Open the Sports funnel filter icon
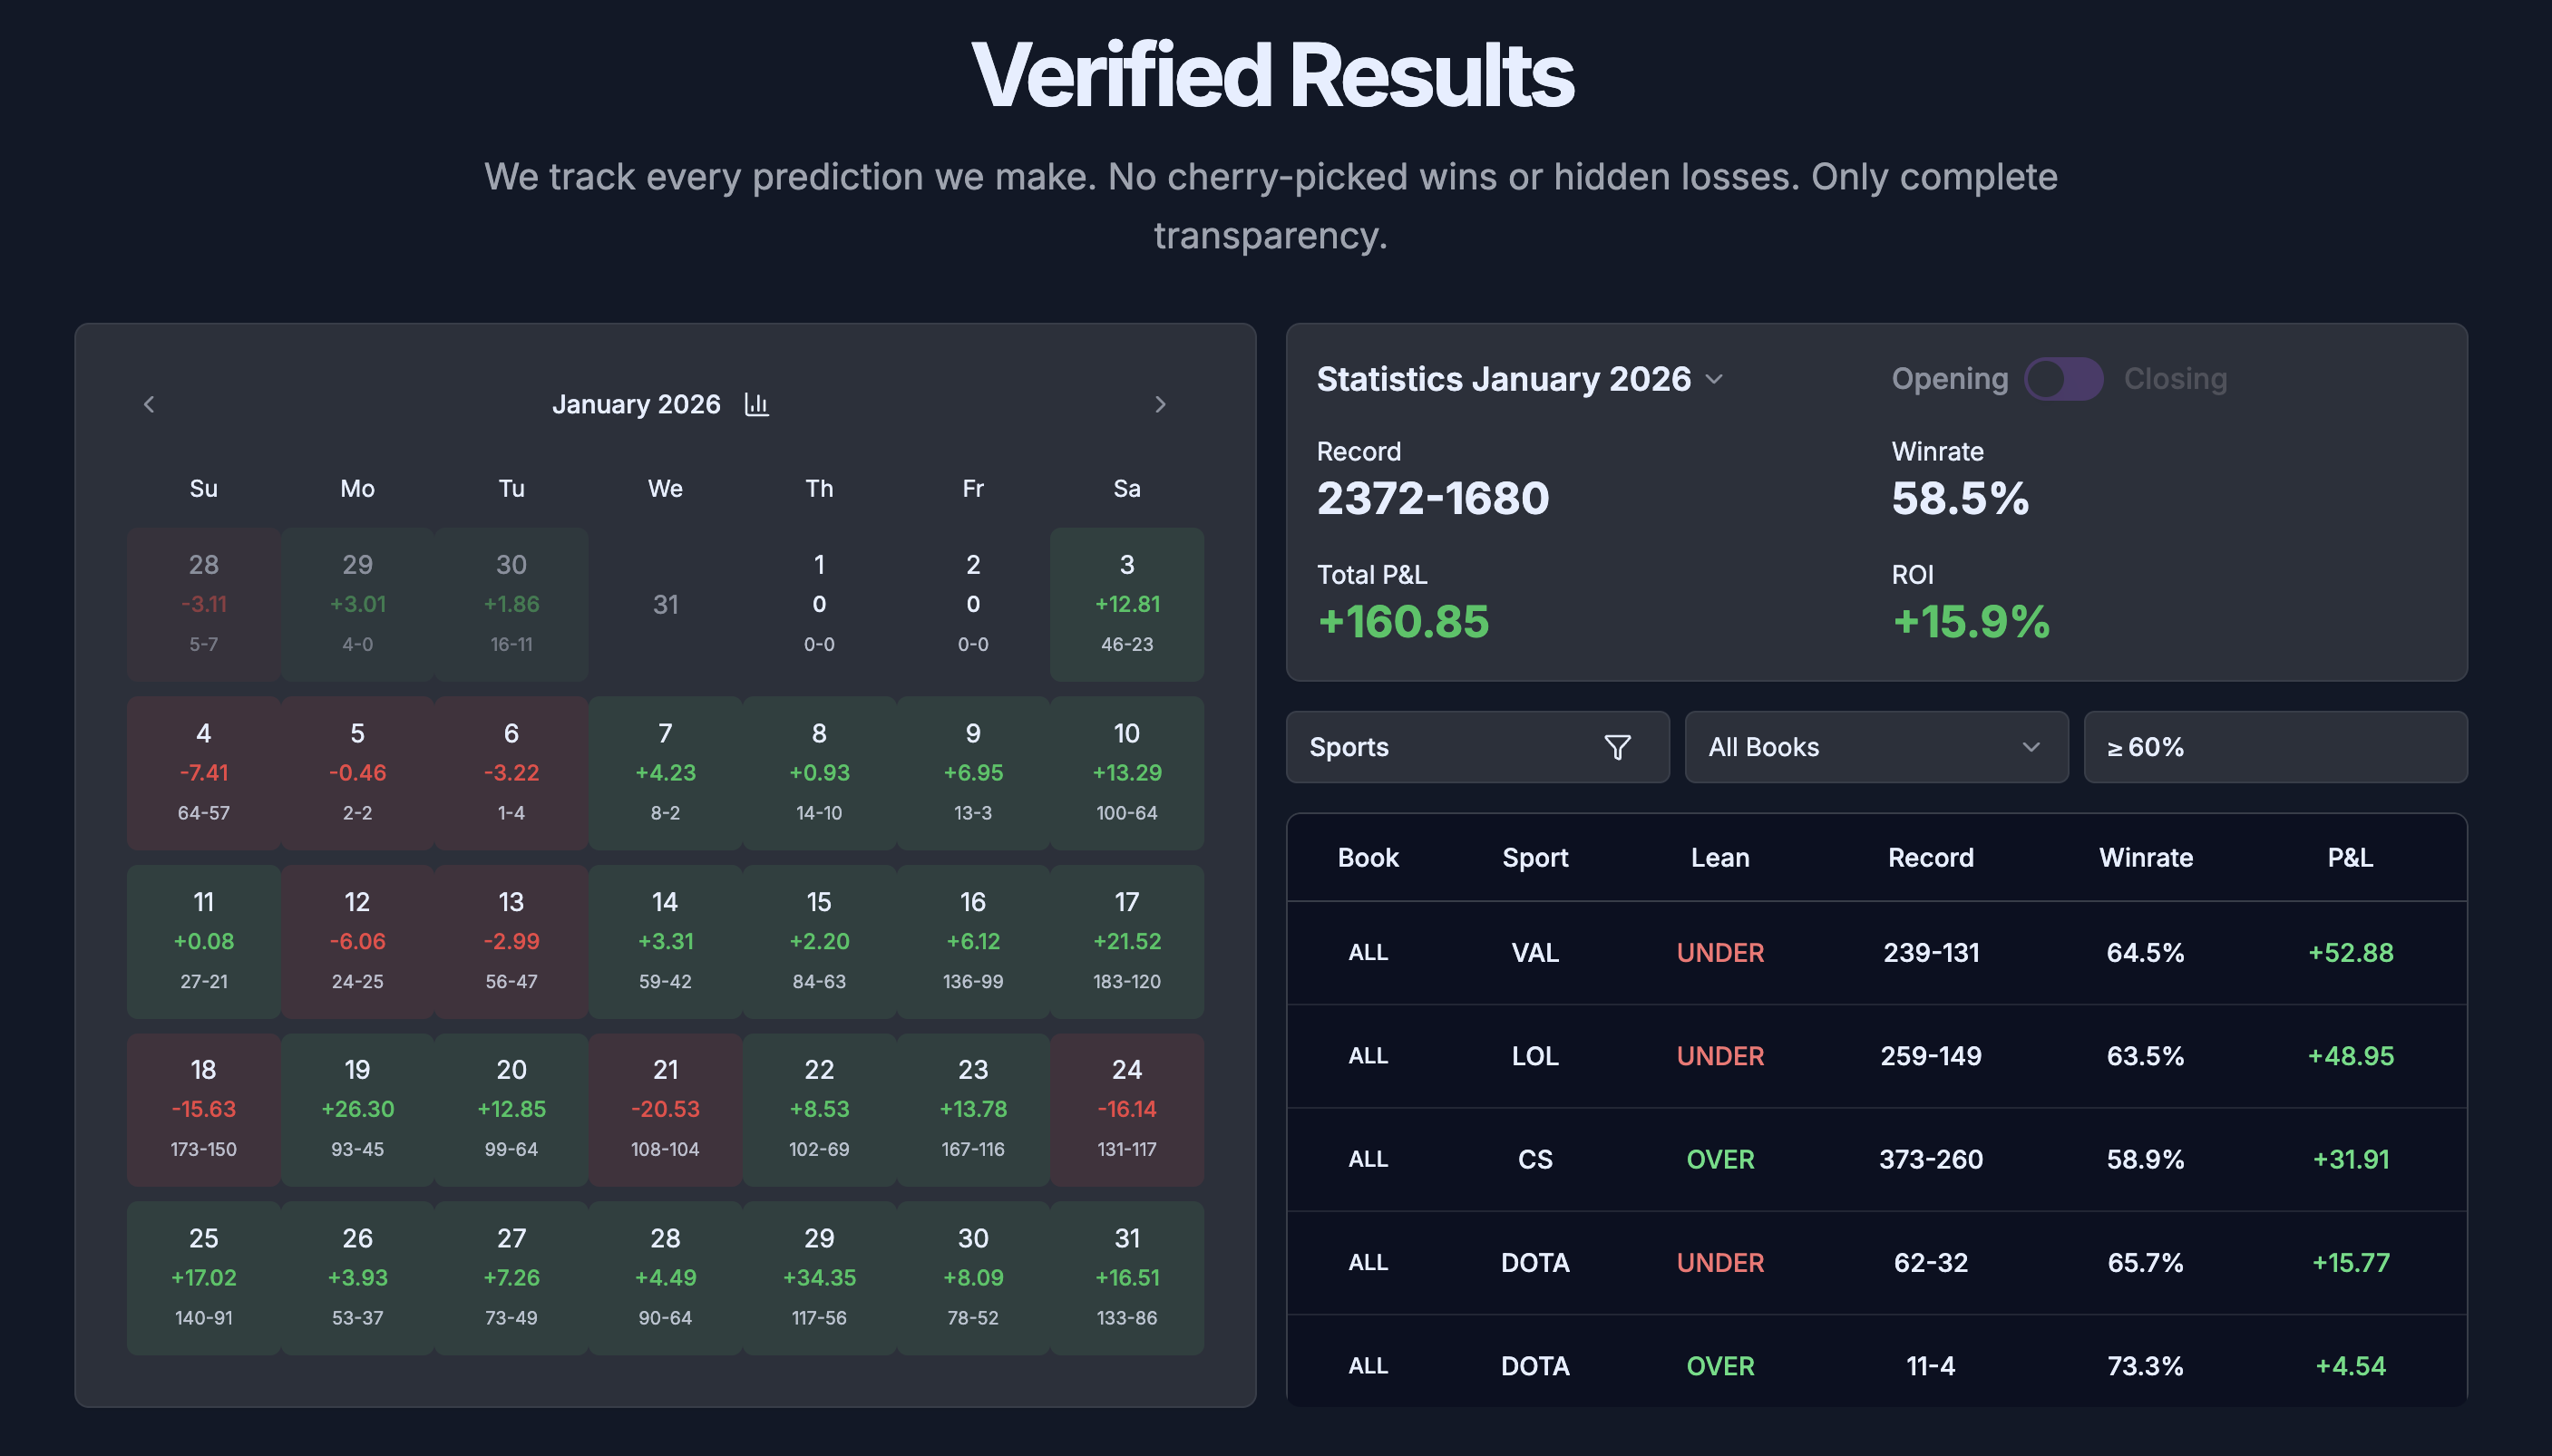The width and height of the screenshot is (2552, 1456). [1618, 746]
